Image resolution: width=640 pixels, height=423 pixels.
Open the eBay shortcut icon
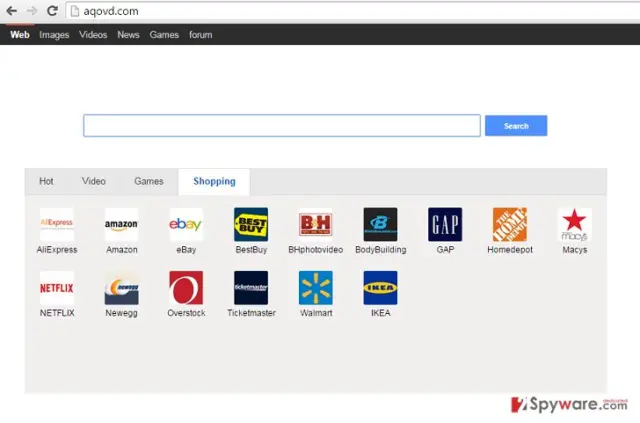click(186, 224)
